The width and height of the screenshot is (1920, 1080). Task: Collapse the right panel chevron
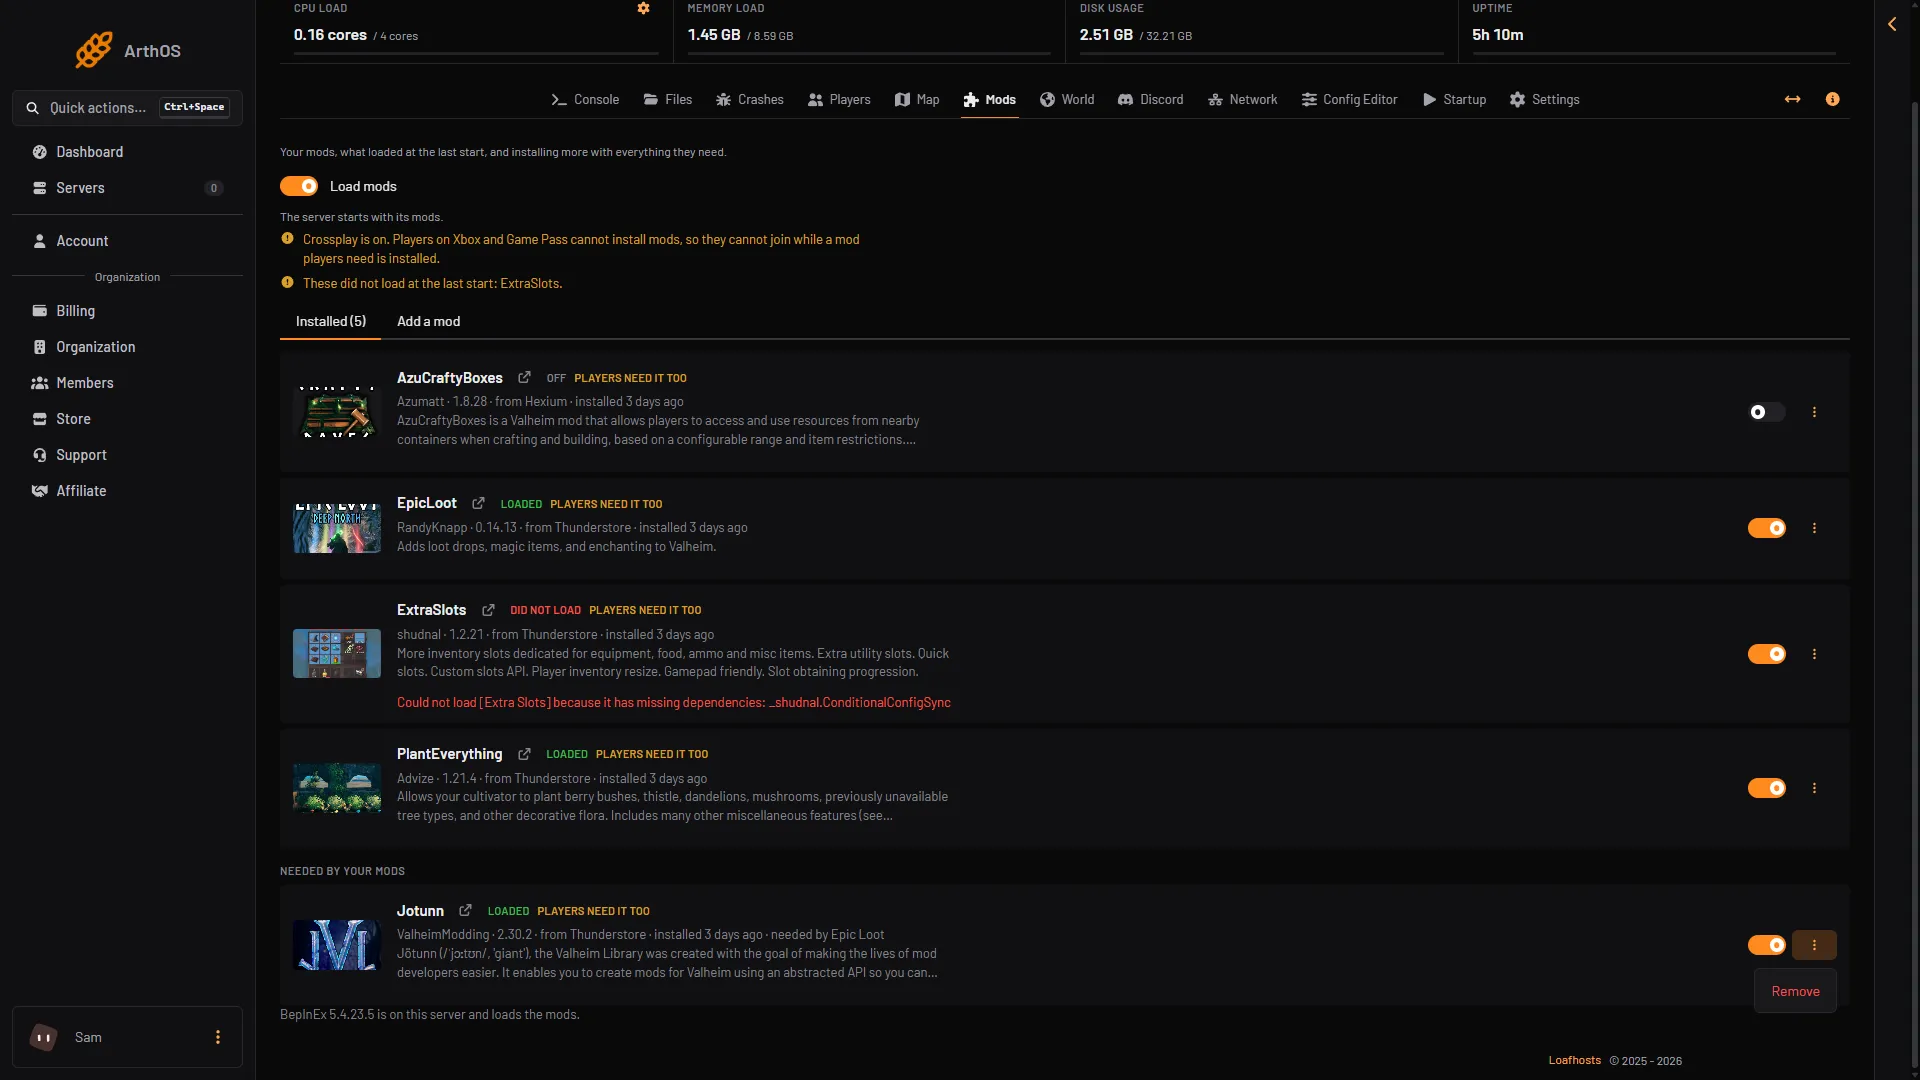[x=1892, y=24]
